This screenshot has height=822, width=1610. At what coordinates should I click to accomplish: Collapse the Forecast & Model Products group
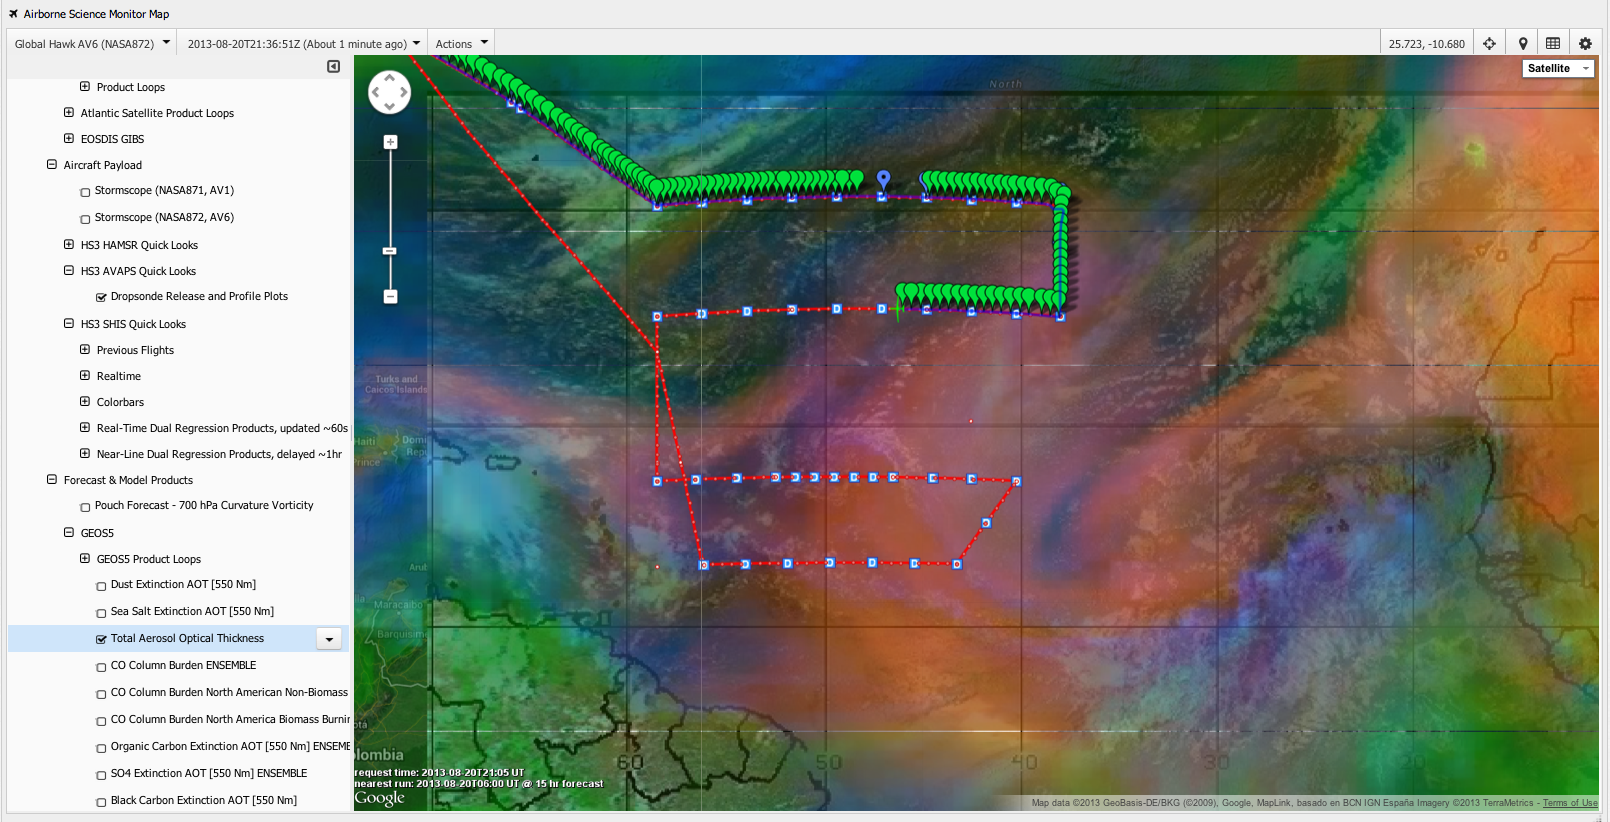(x=52, y=479)
